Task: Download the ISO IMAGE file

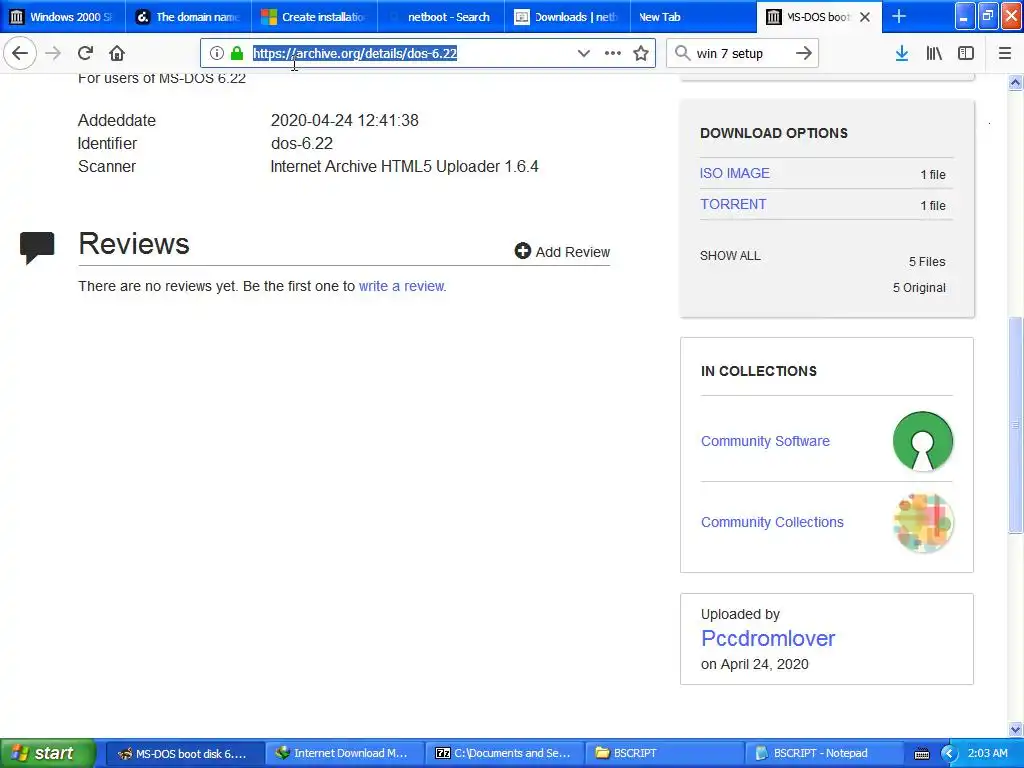Action: (x=734, y=173)
